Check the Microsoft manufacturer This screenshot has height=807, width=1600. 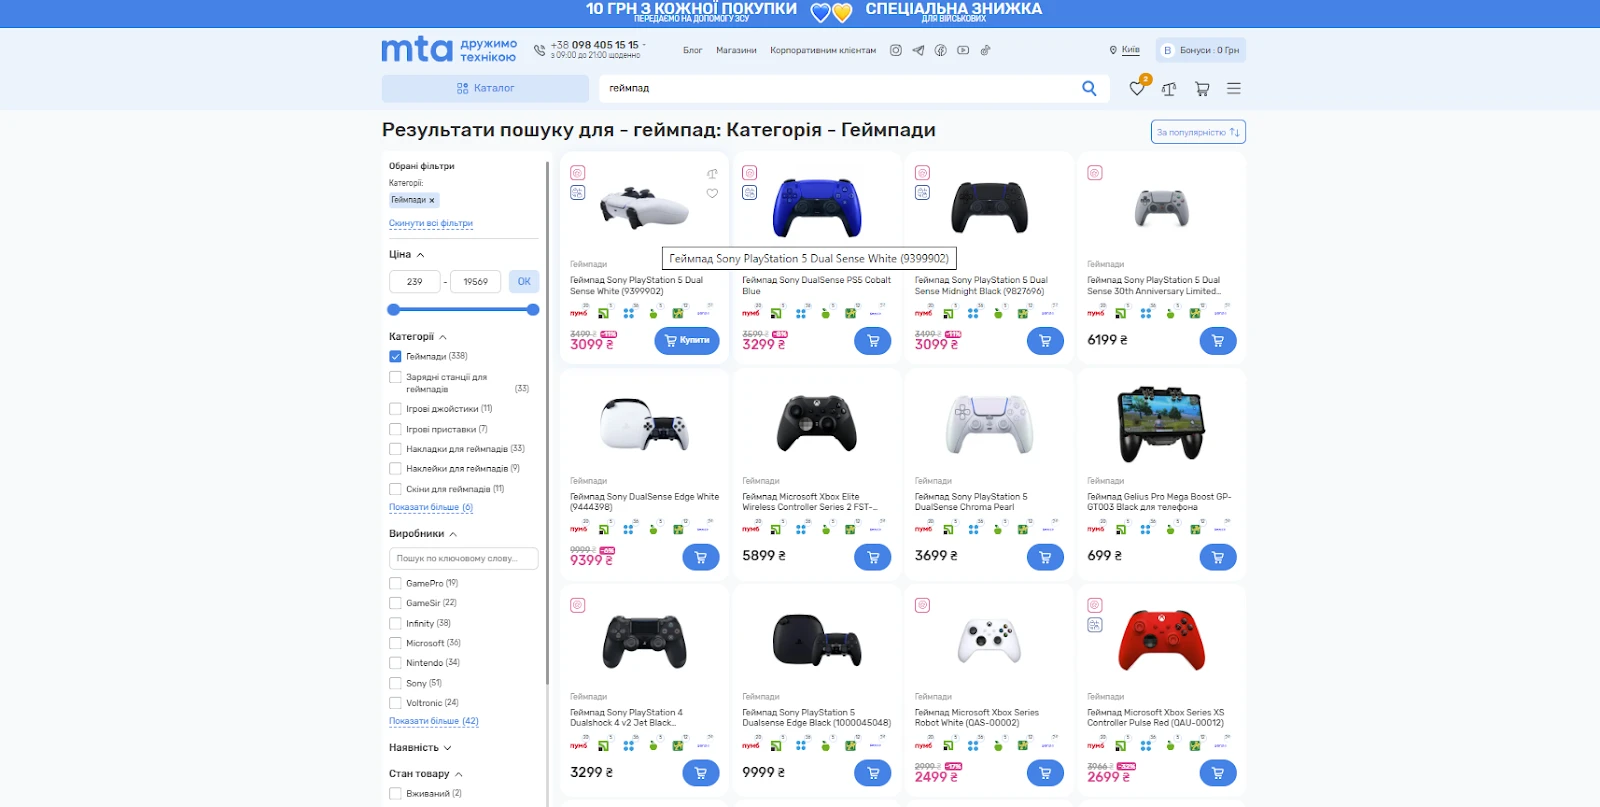[395, 643]
